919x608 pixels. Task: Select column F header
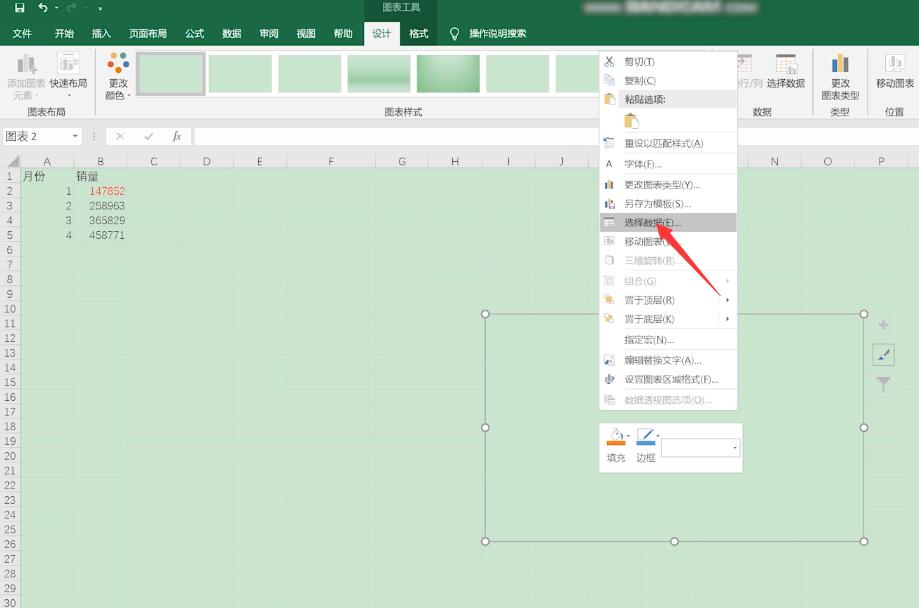pyautogui.click(x=331, y=161)
